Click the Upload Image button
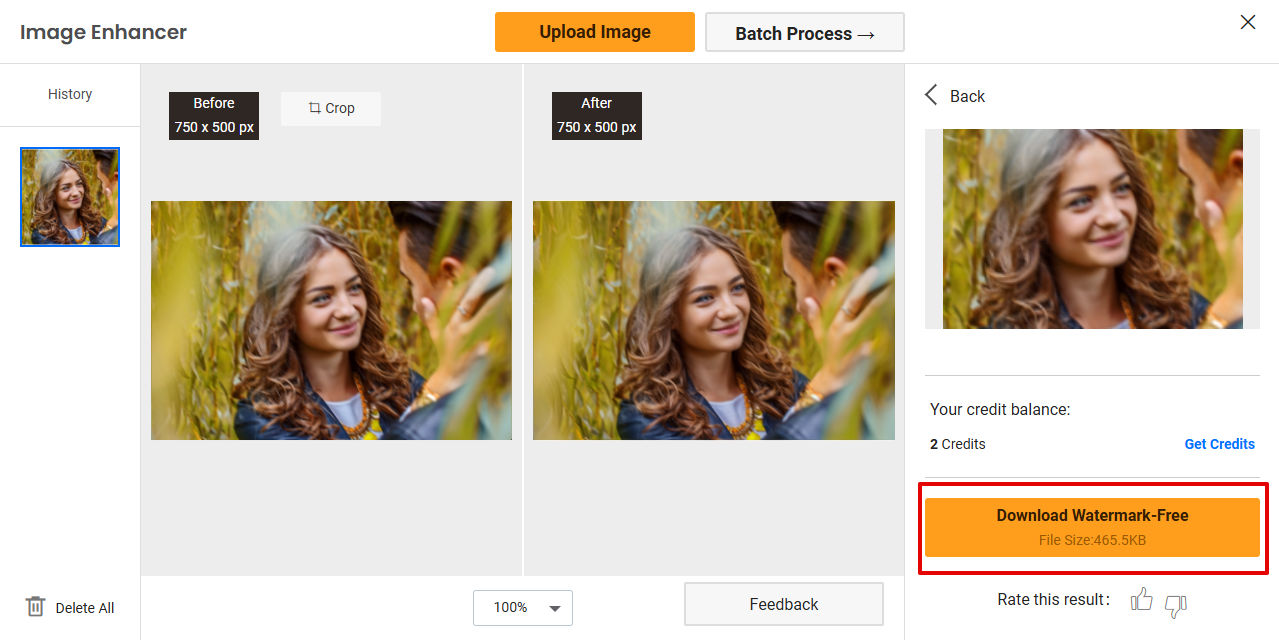The height and width of the screenshot is (640, 1279). tap(594, 32)
